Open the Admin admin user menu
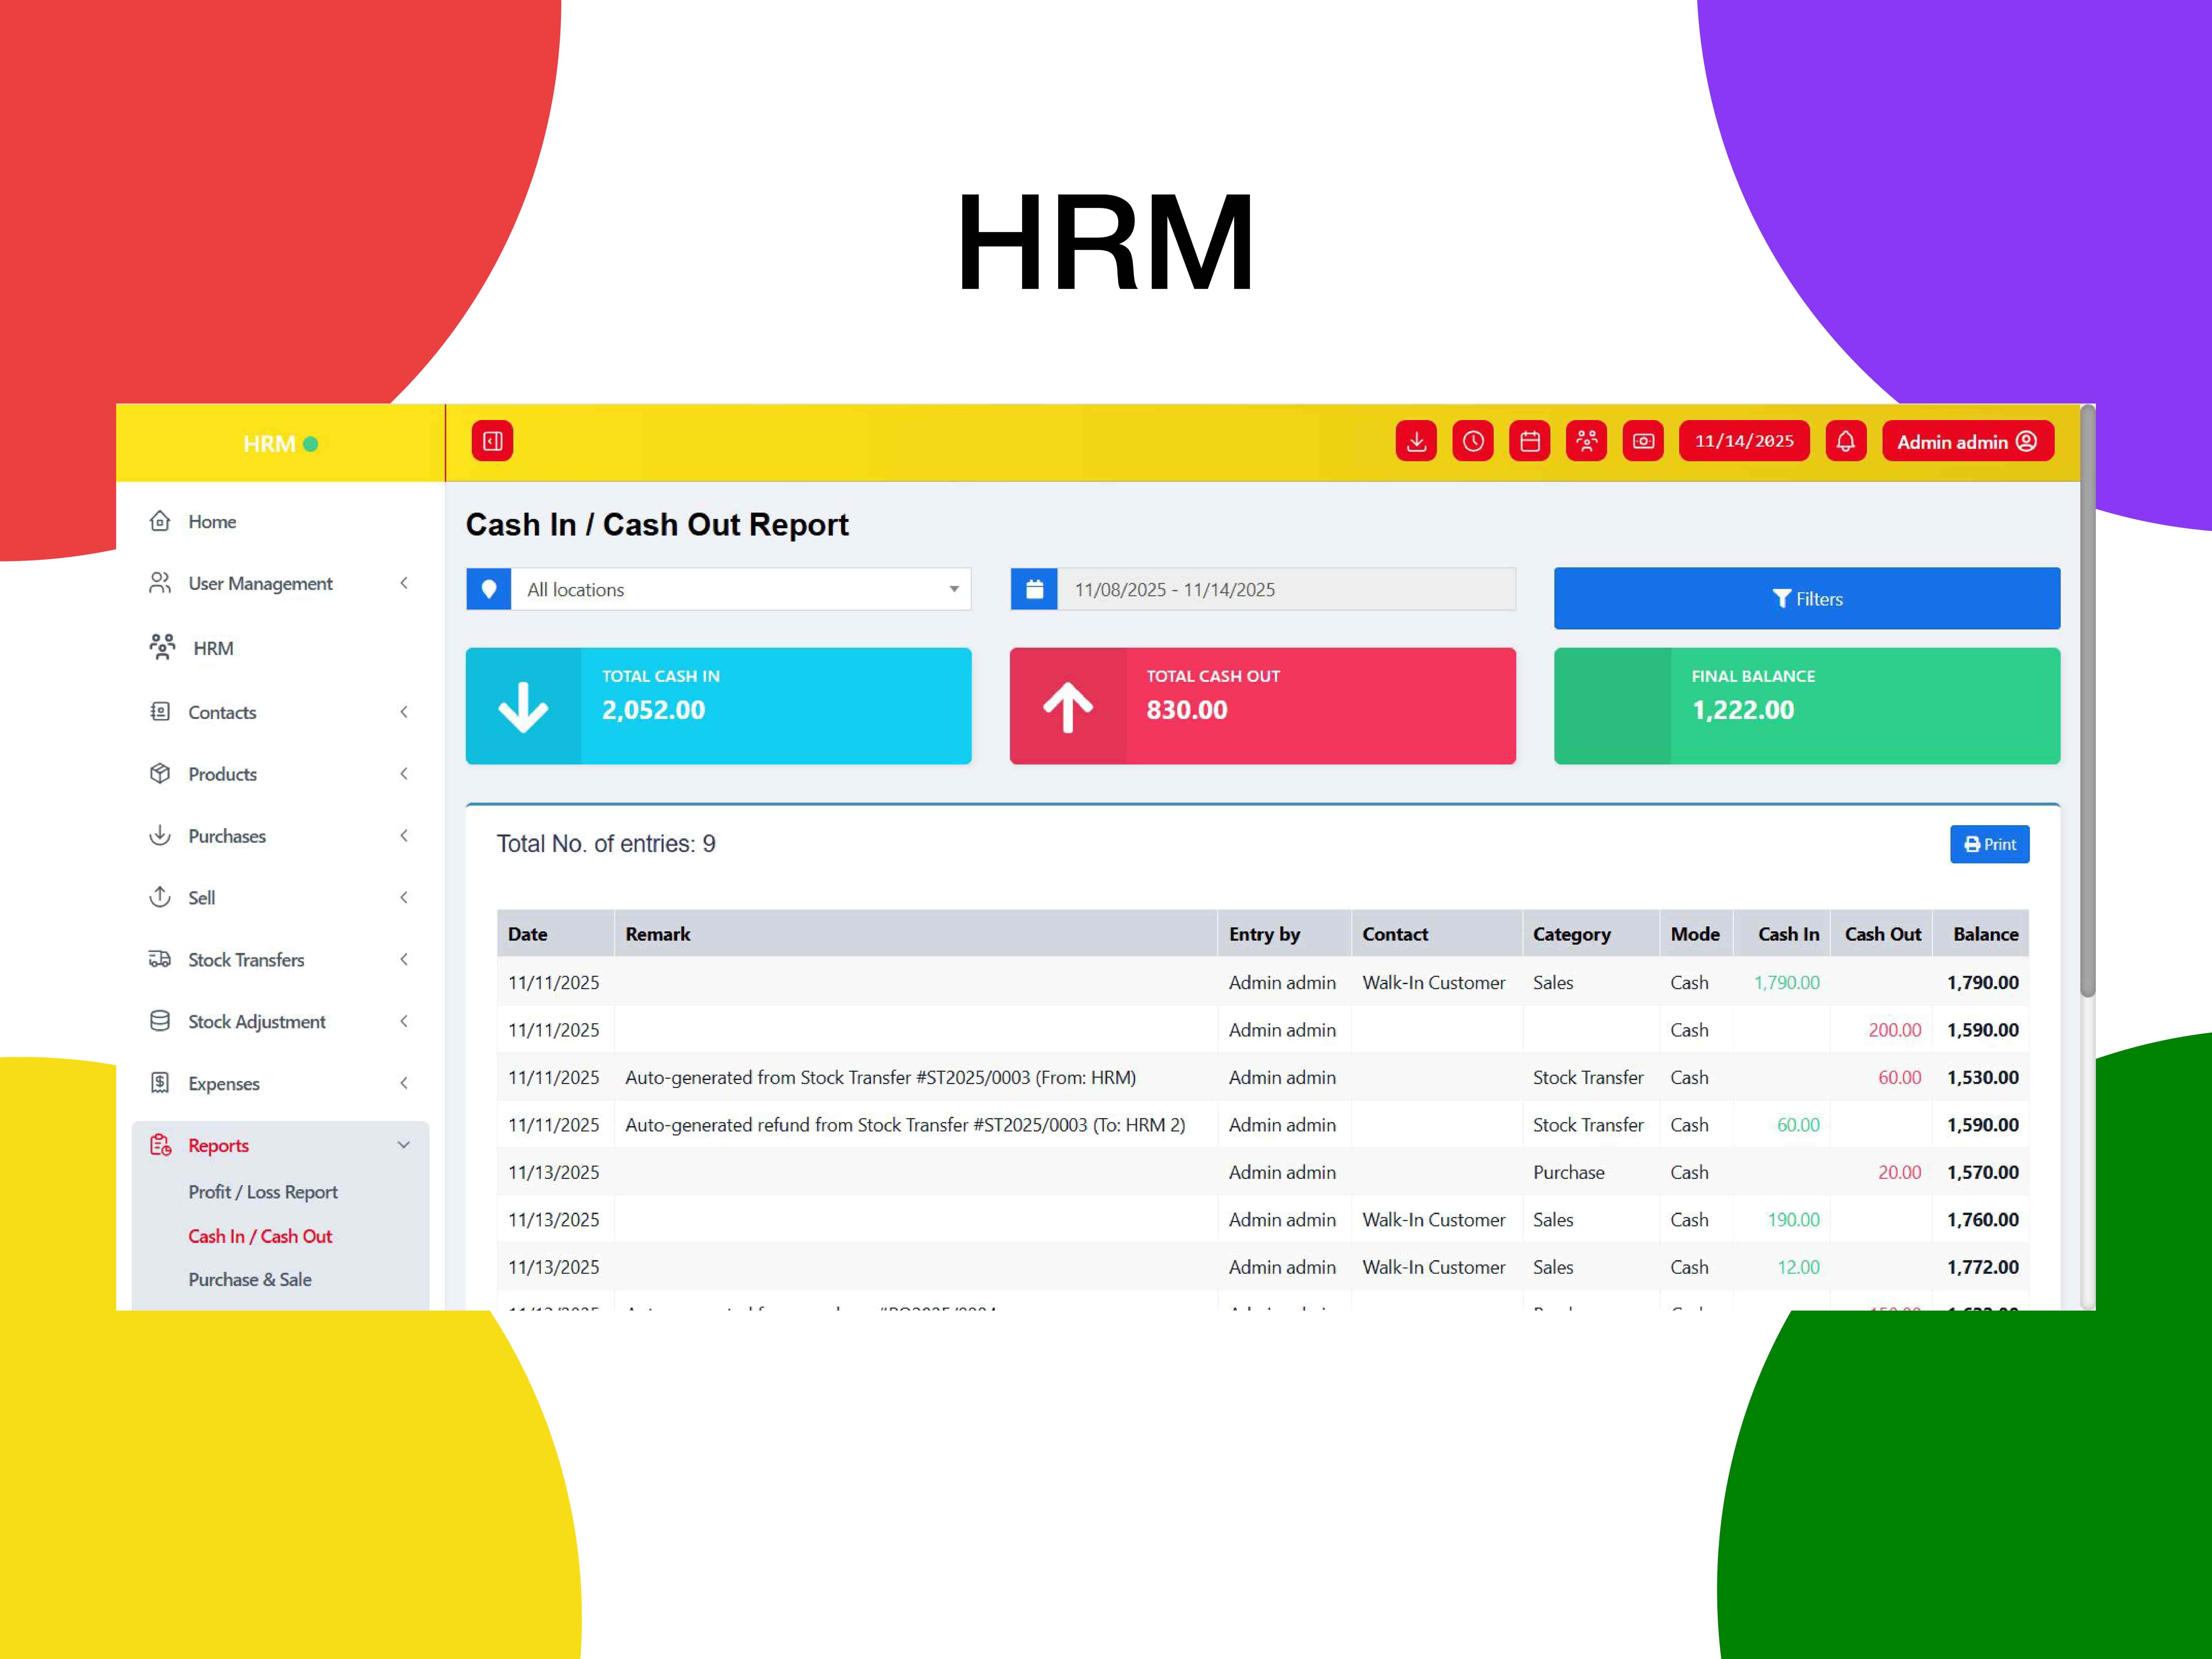Screen dimensions: 2212x1659 point(1968,441)
